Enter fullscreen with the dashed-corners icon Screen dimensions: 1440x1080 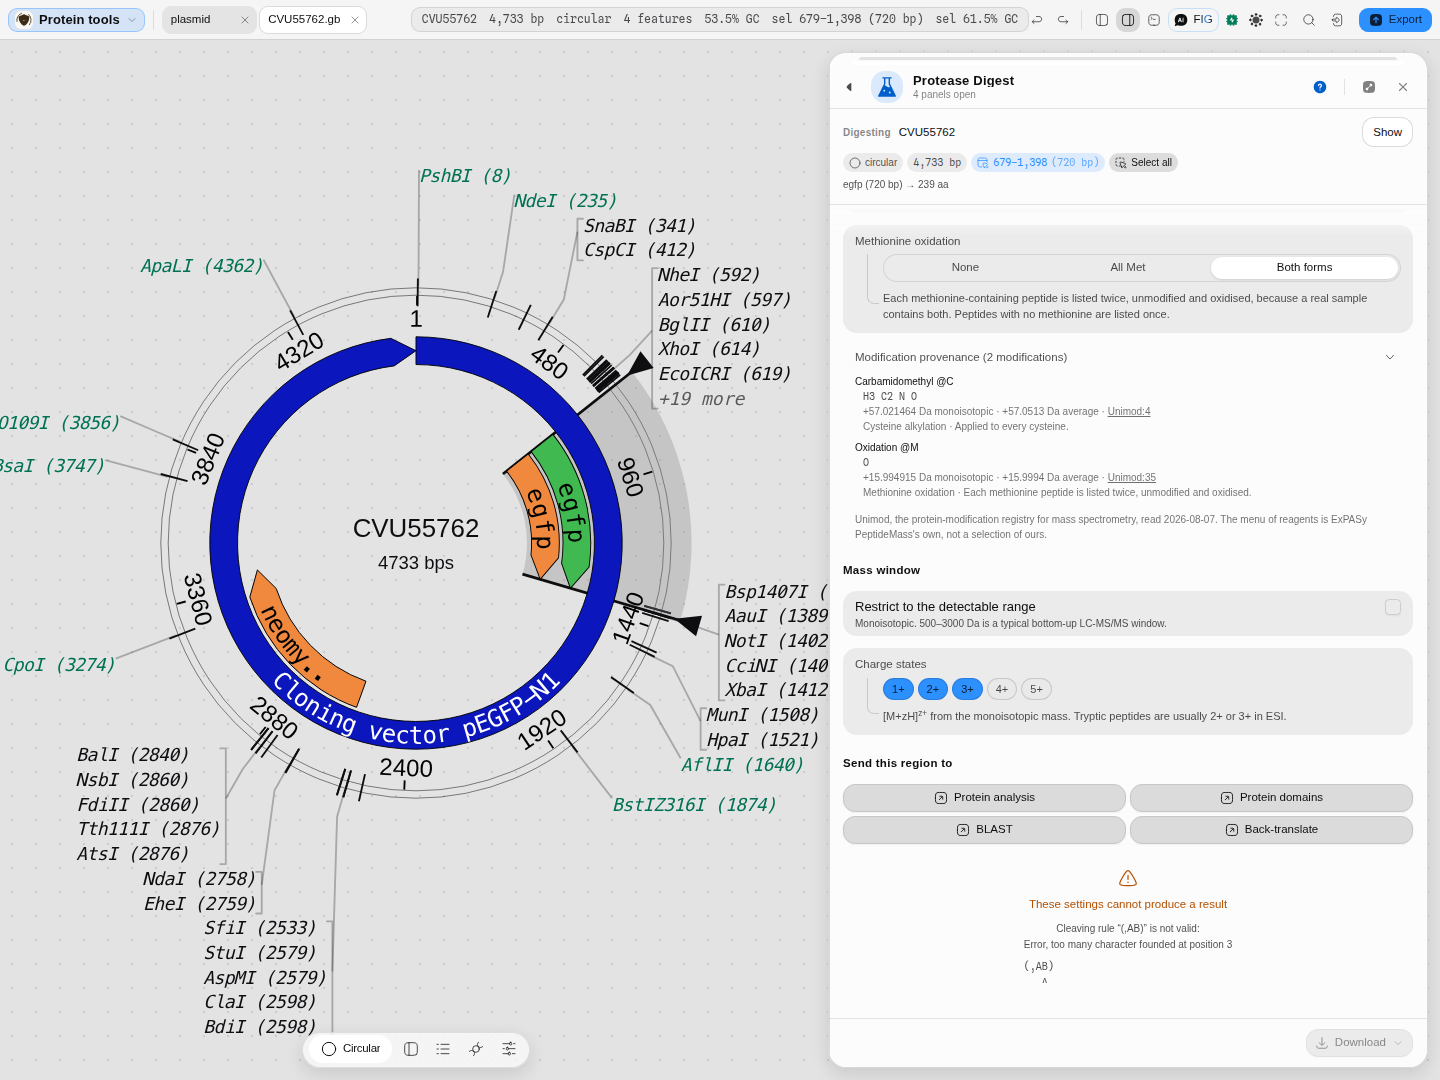[1281, 20]
